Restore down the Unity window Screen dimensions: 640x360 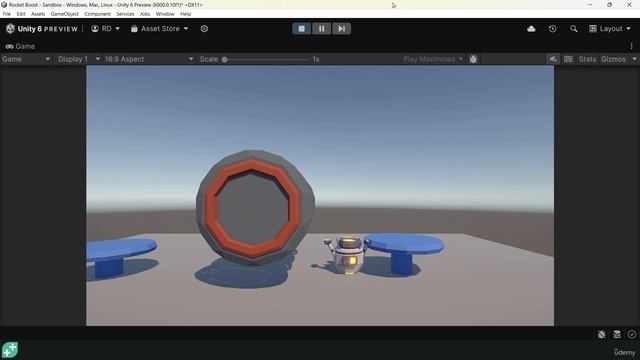click(609, 4)
